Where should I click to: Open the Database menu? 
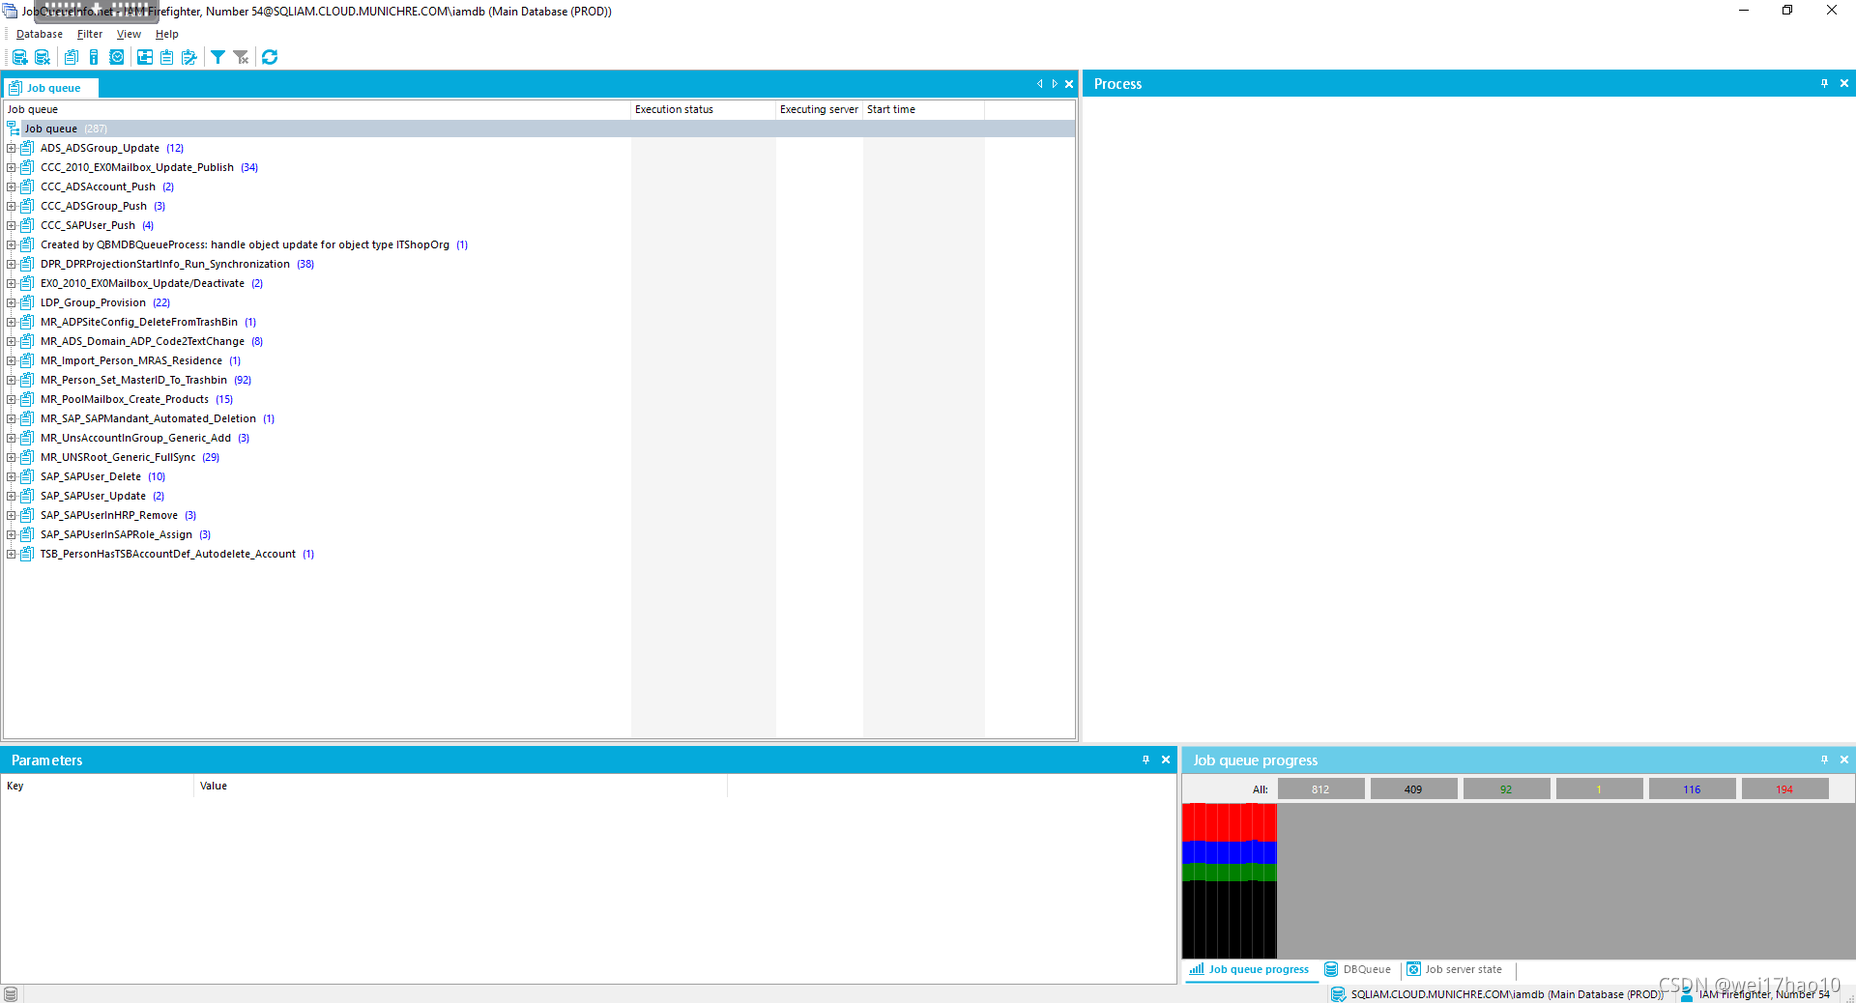(39, 34)
